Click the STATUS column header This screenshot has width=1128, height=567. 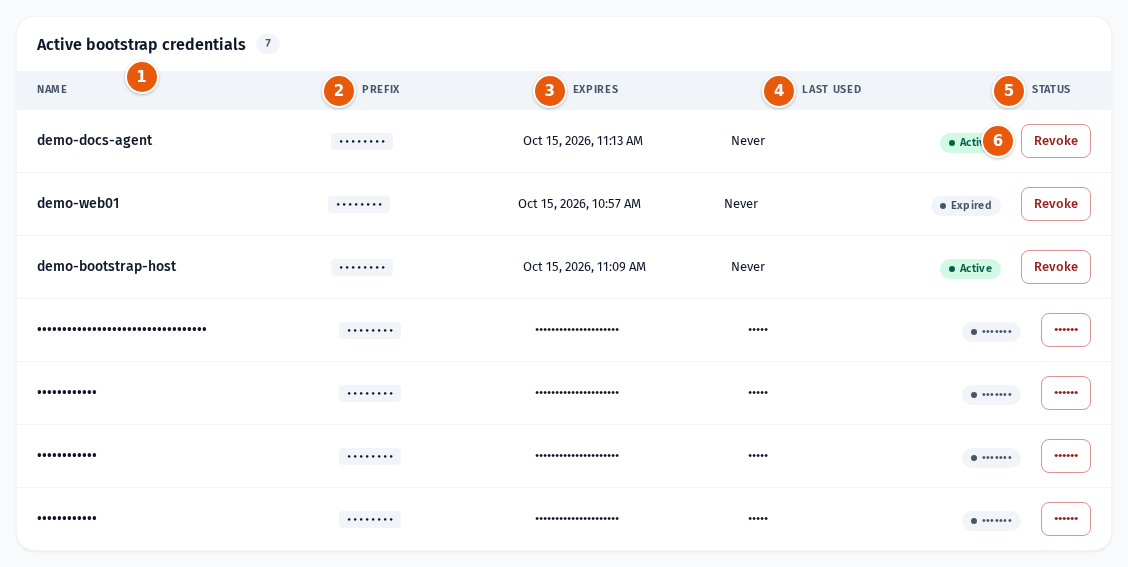1051,89
